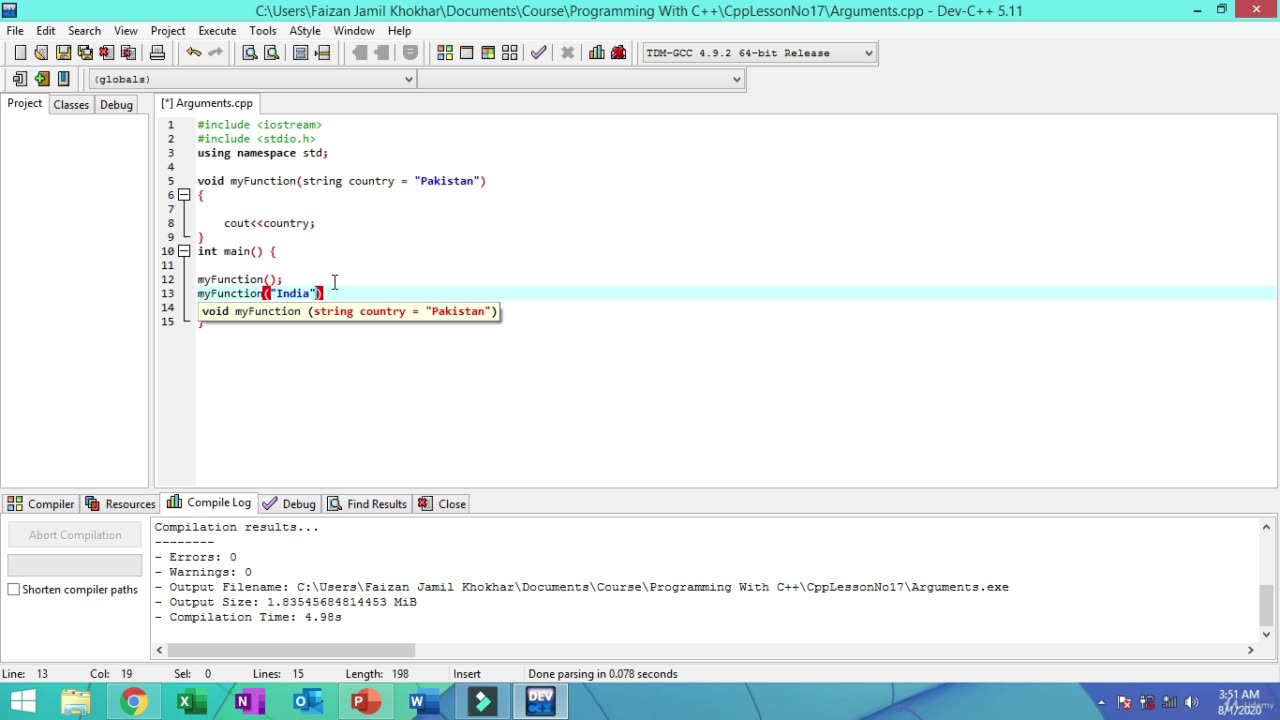Switch to the Debug sidebar tab
This screenshot has height=720, width=1280.
116,104
